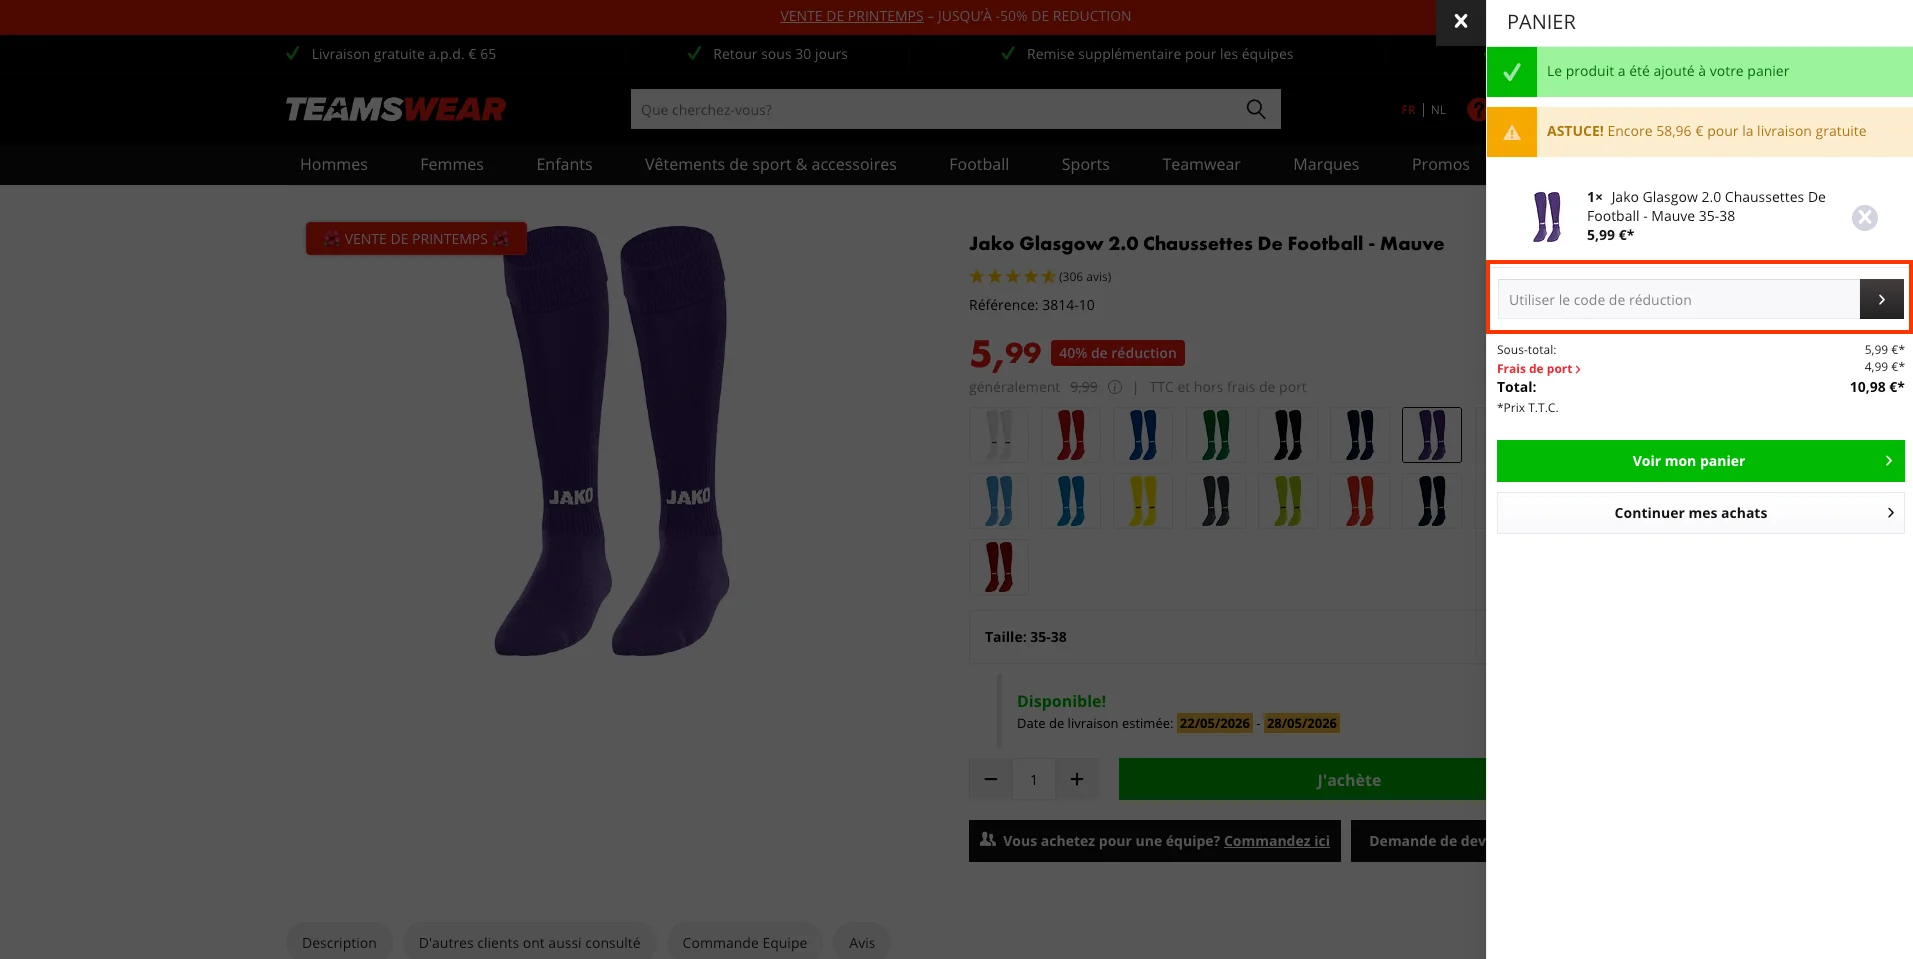The image size is (1913, 959).
Task: Click cart item Jako Glasgow 2.0 title
Action: [x=1706, y=206]
